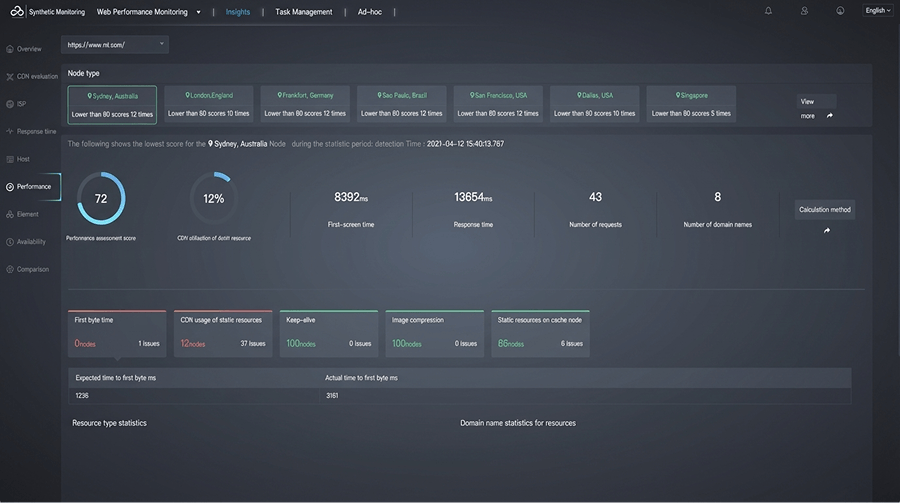
Task: Open the user account icon
Action: (804, 11)
